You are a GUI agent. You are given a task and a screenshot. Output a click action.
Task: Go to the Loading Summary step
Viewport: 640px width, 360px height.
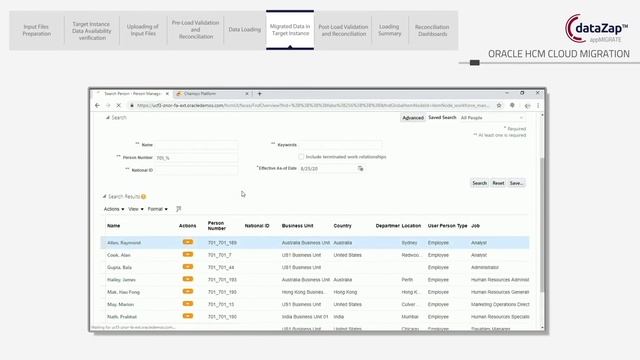tap(389, 30)
